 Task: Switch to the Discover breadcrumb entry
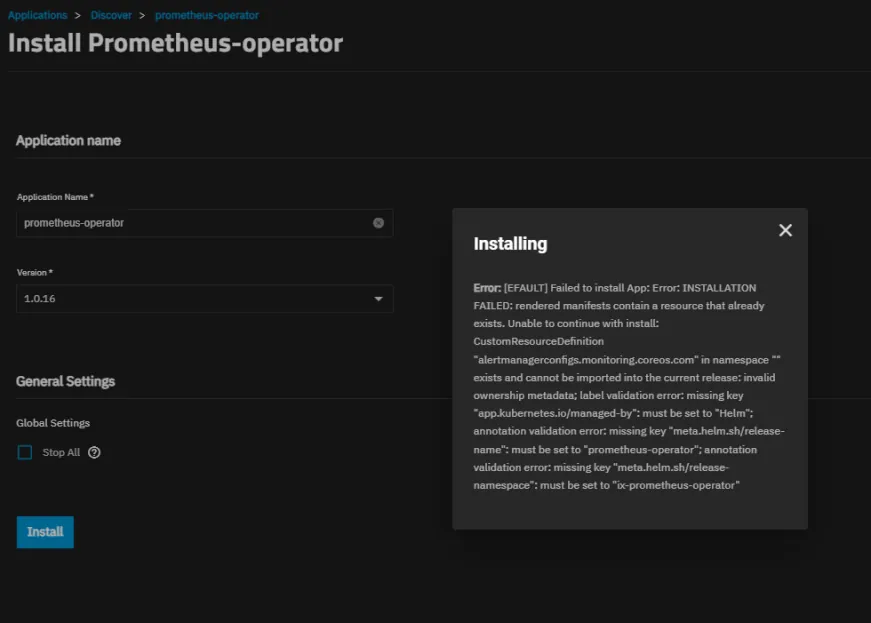pos(111,15)
